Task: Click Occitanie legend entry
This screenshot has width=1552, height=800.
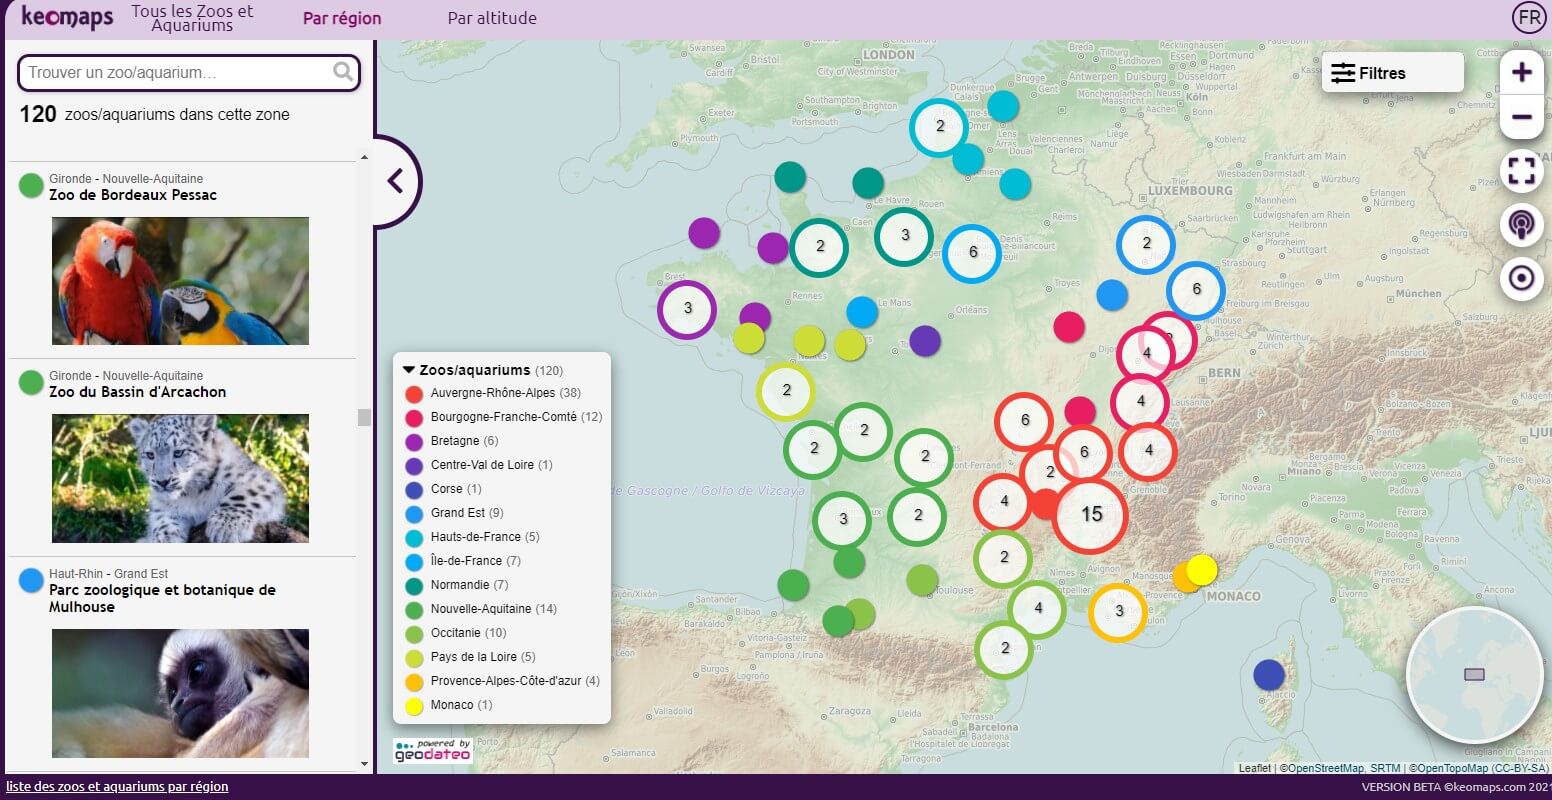Action: point(456,633)
